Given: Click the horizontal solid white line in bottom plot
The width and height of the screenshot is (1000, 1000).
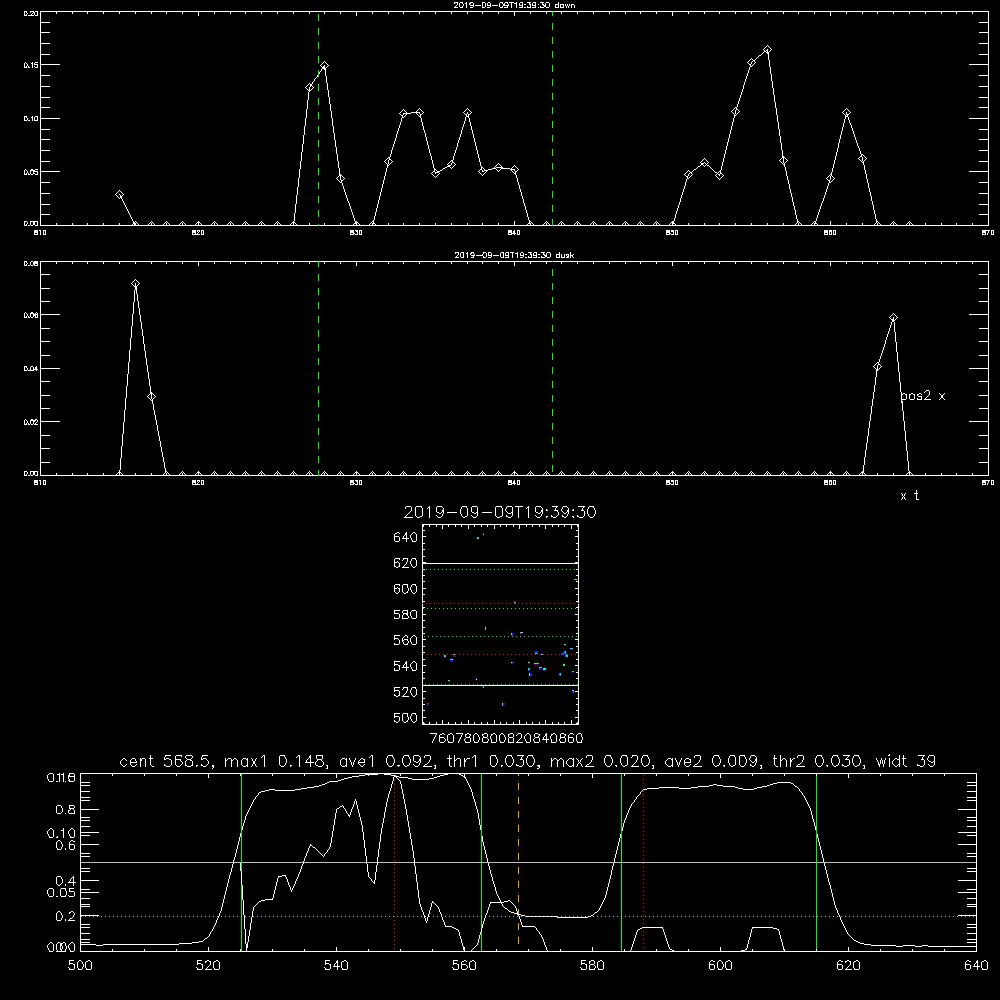Looking at the screenshot, I should pos(528,862).
